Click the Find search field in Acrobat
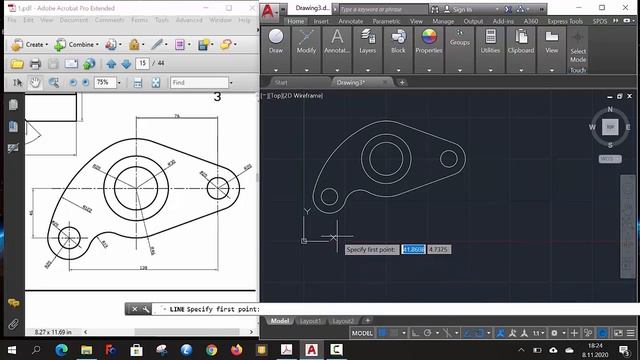This screenshot has width=640, height=360. click(199, 82)
